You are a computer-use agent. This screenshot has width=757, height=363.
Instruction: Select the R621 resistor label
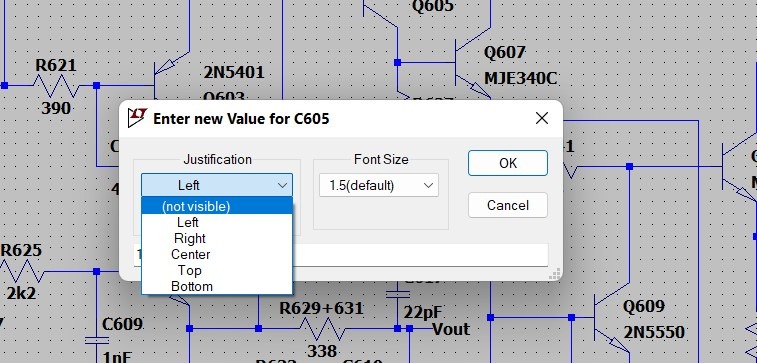coord(56,66)
